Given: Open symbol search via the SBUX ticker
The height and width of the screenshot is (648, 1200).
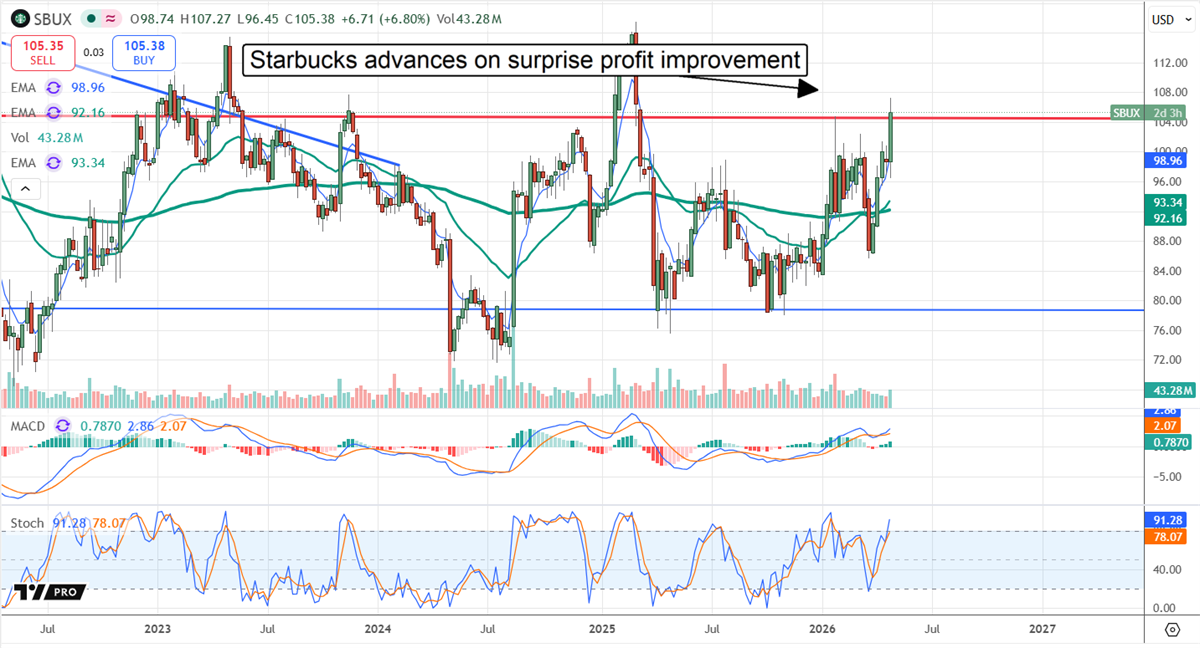Looking at the screenshot, I should 55,19.
